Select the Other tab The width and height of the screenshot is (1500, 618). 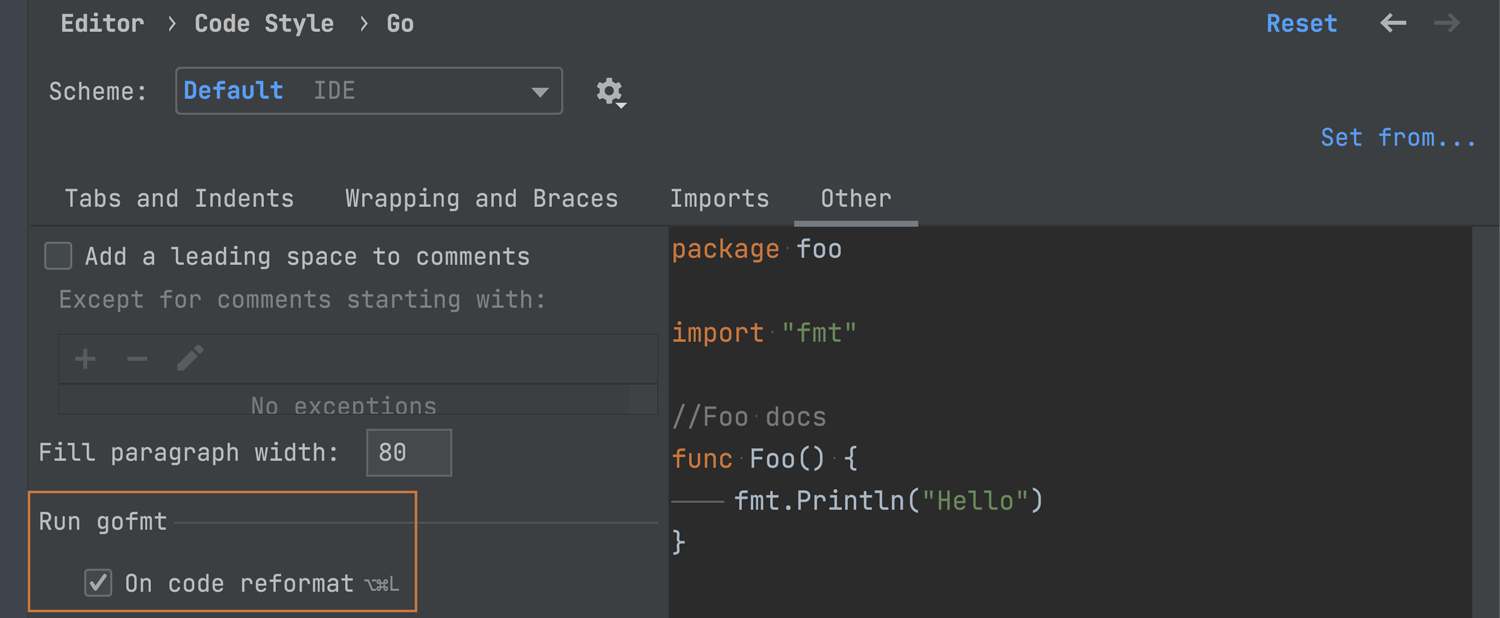click(855, 199)
